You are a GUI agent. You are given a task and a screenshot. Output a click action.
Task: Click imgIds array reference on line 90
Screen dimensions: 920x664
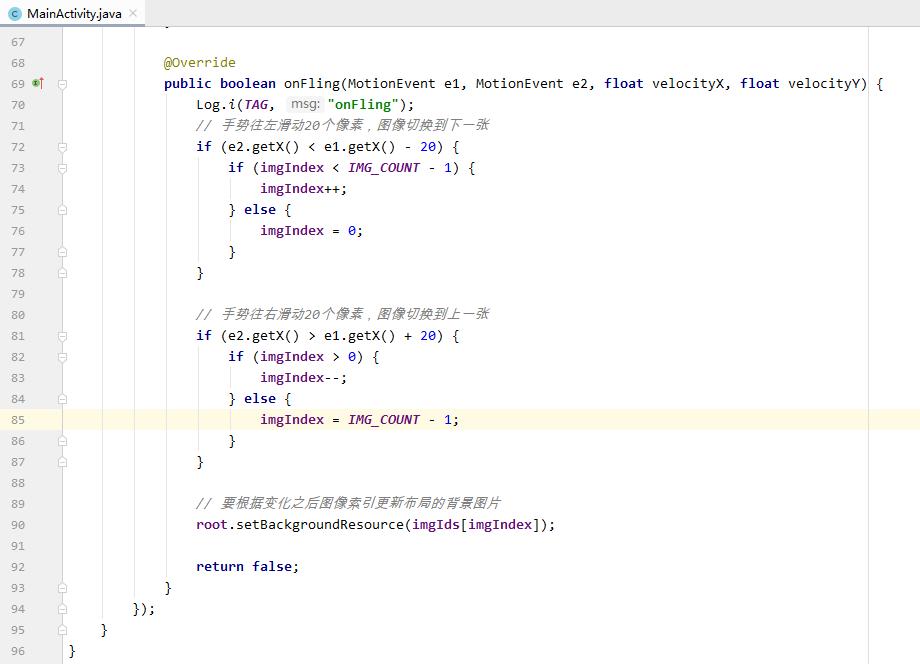click(x=435, y=524)
